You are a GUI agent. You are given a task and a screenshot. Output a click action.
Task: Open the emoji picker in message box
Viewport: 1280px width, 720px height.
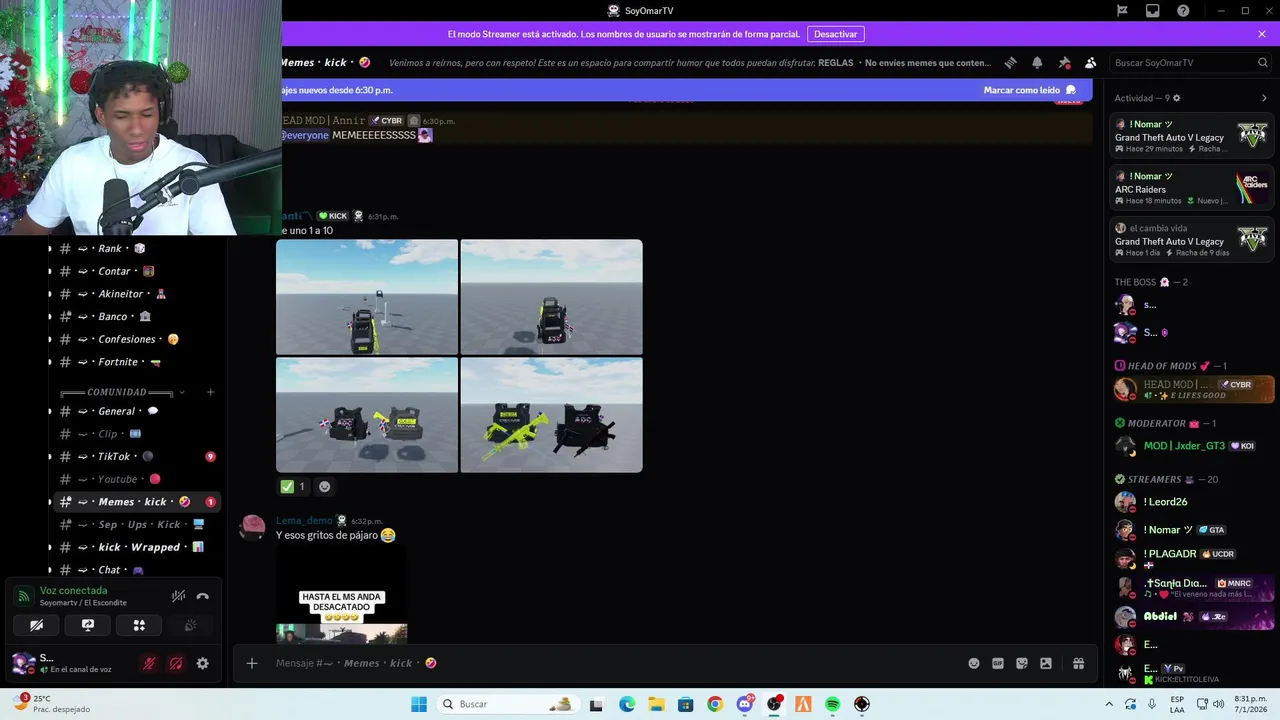point(974,663)
